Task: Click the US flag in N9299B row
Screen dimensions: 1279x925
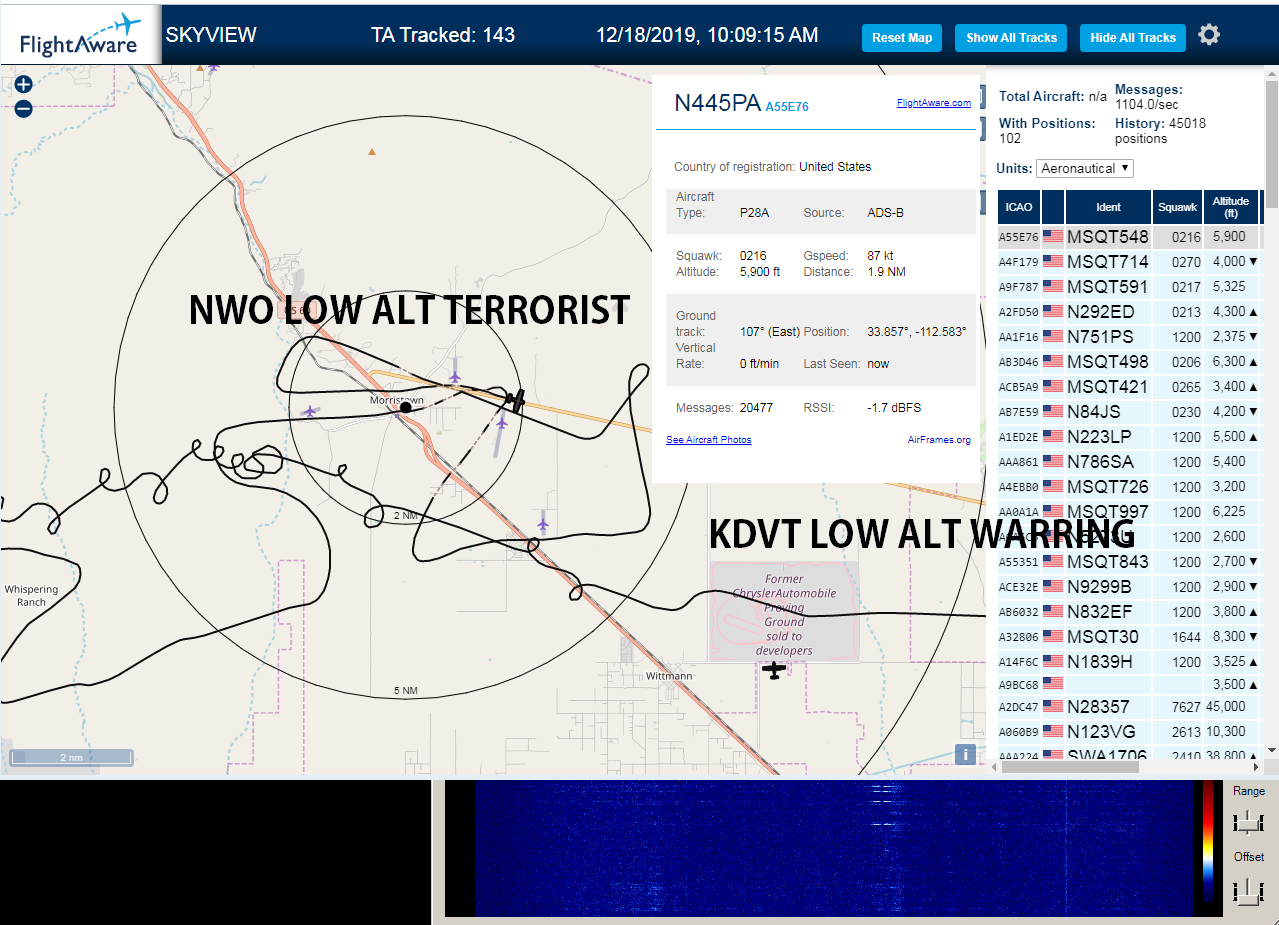Action: (1053, 587)
